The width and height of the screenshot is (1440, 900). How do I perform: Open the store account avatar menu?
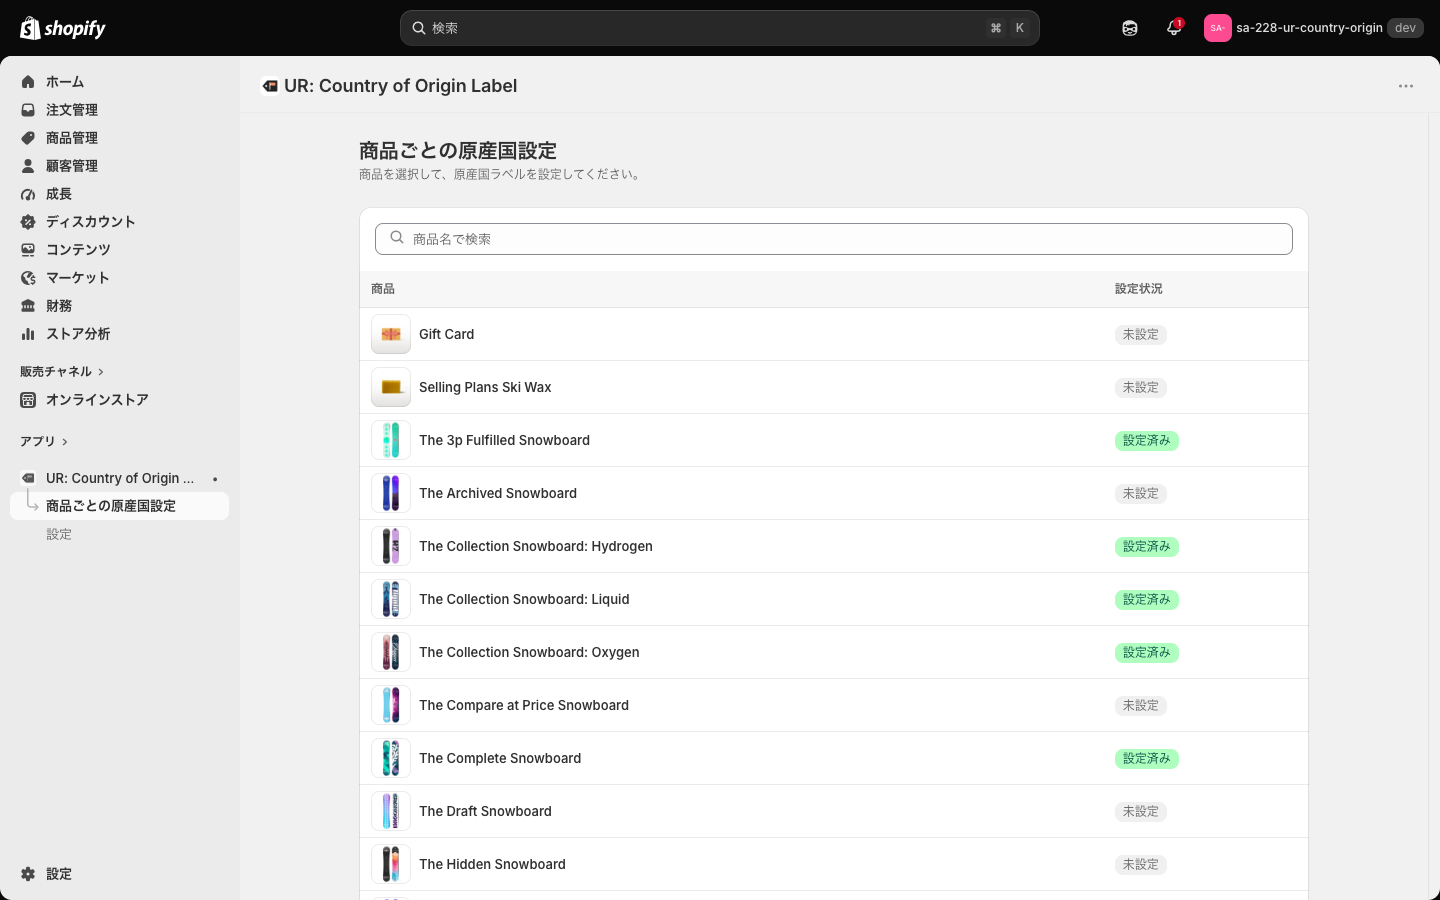pos(1217,28)
